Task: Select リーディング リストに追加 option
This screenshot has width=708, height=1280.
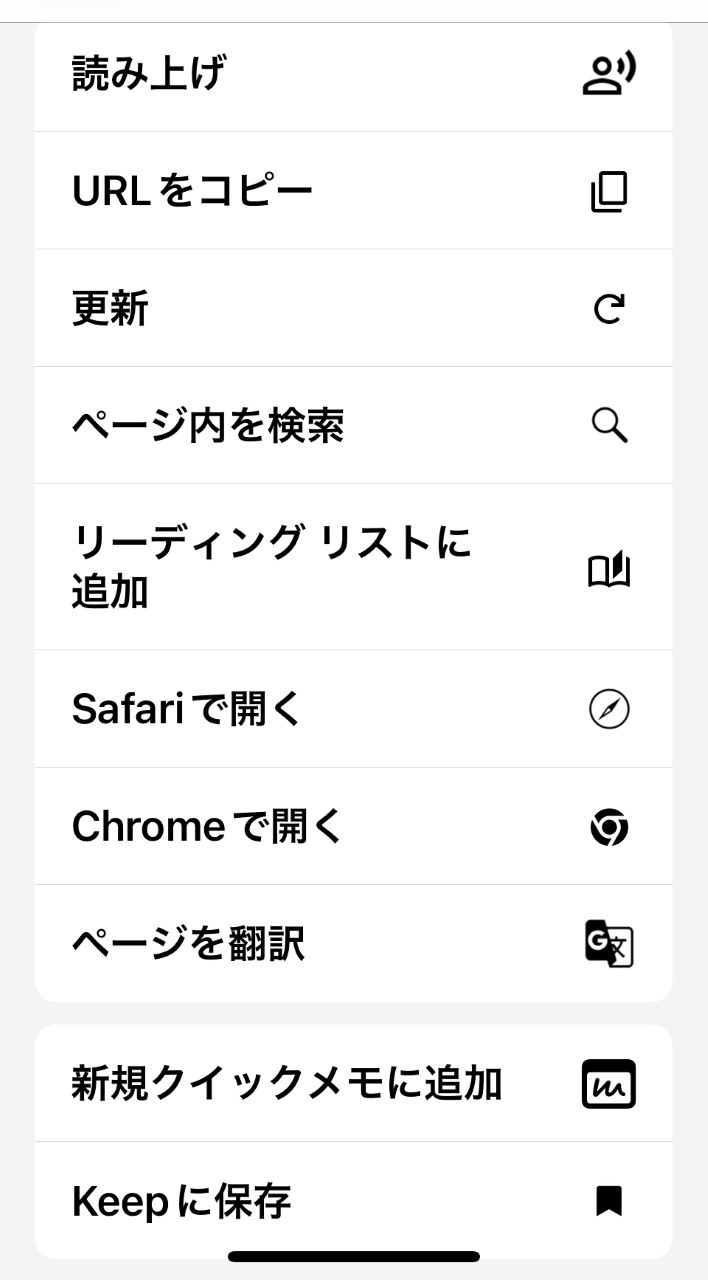Action: [270, 567]
